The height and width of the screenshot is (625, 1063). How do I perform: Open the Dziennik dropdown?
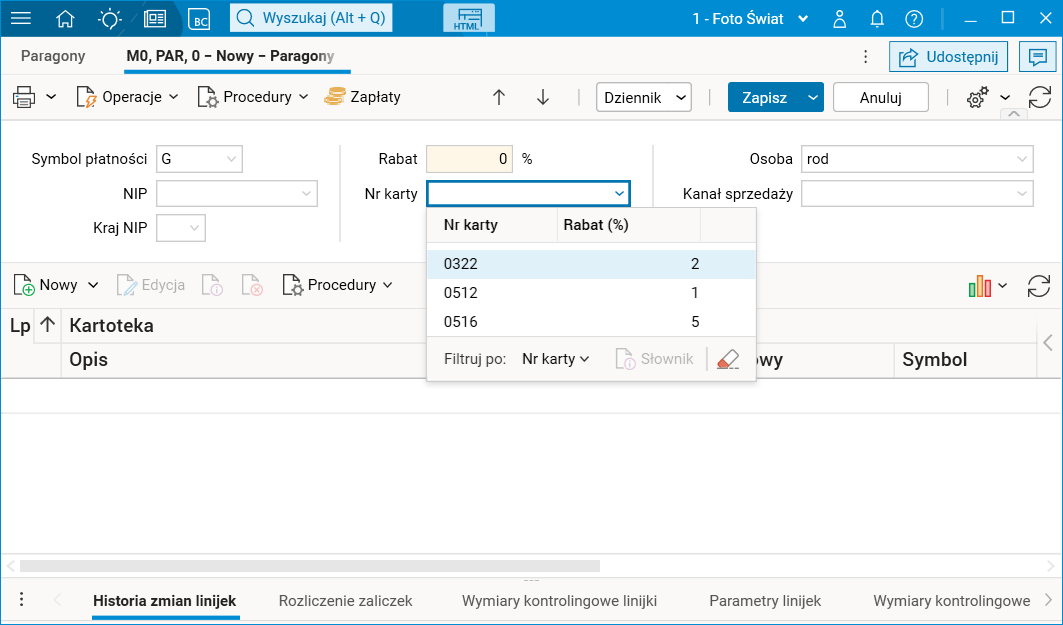coord(643,98)
